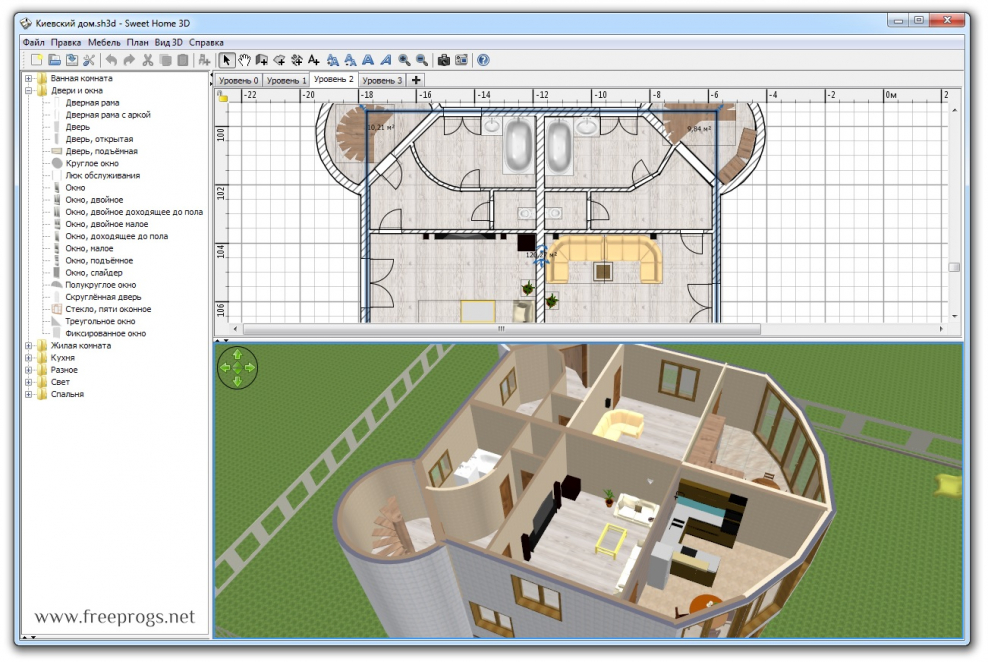Toggle bold text style with the blue A
This screenshot has width=988, height=662.
tap(368, 60)
